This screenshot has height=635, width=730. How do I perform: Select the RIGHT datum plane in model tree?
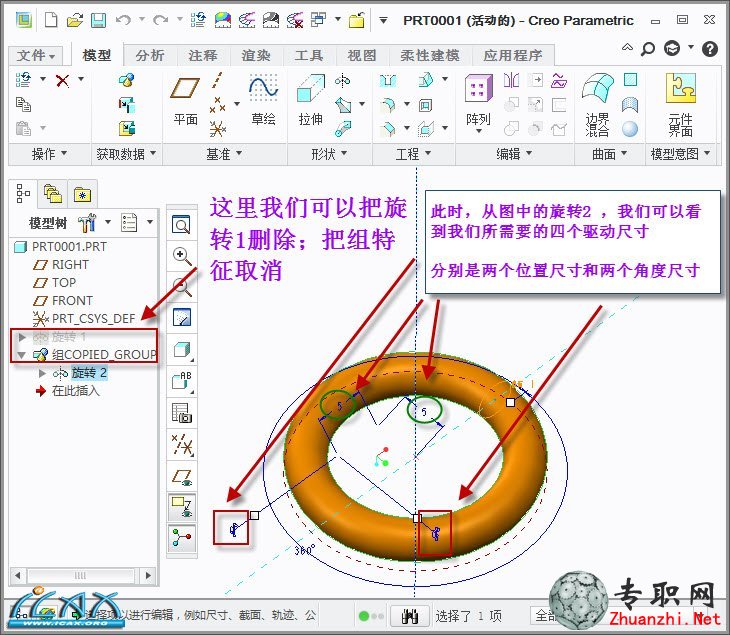pos(61,264)
